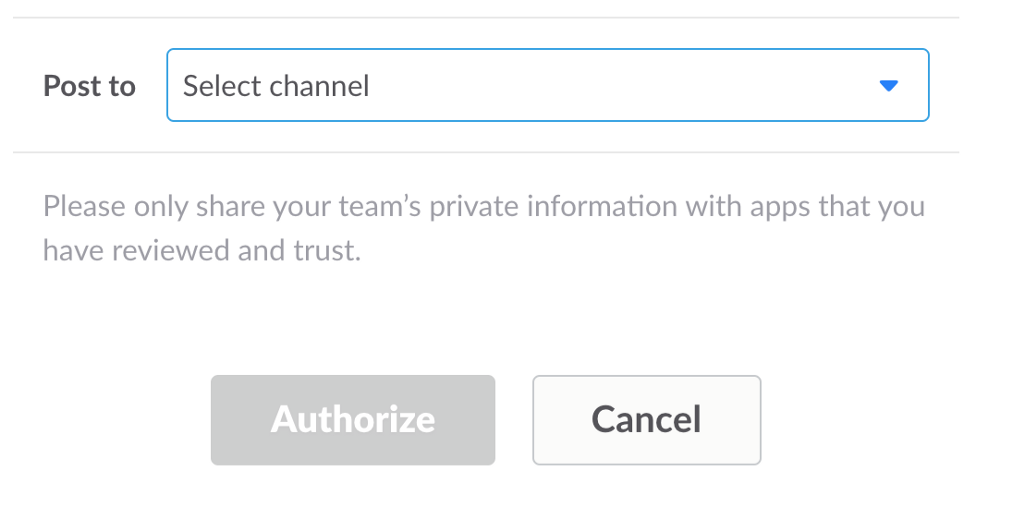Cancel the app authorization request
Screen dimensions: 1024x506
pos(646,420)
